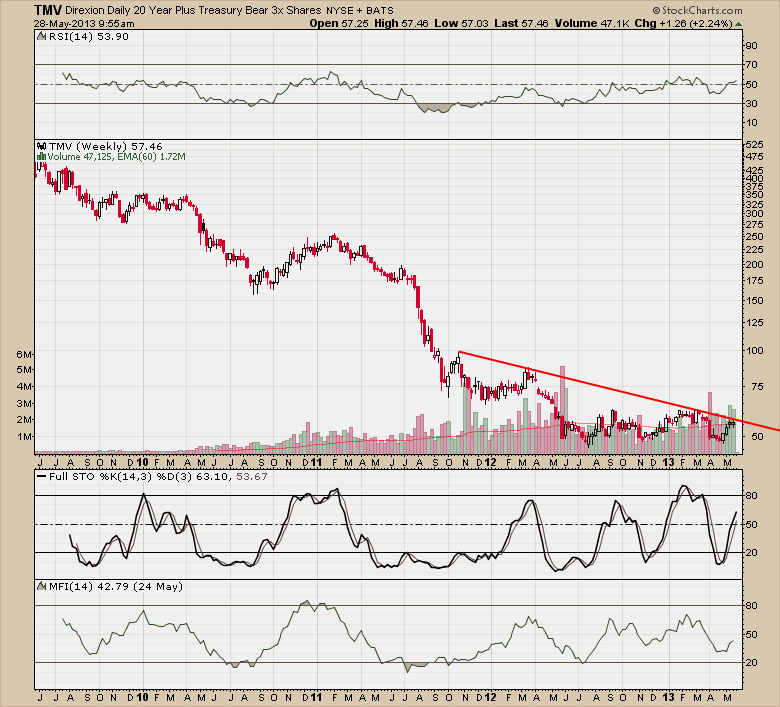Click year 13 on the time axis below MFI
Screen dimensions: 780x707
[x=668, y=697]
